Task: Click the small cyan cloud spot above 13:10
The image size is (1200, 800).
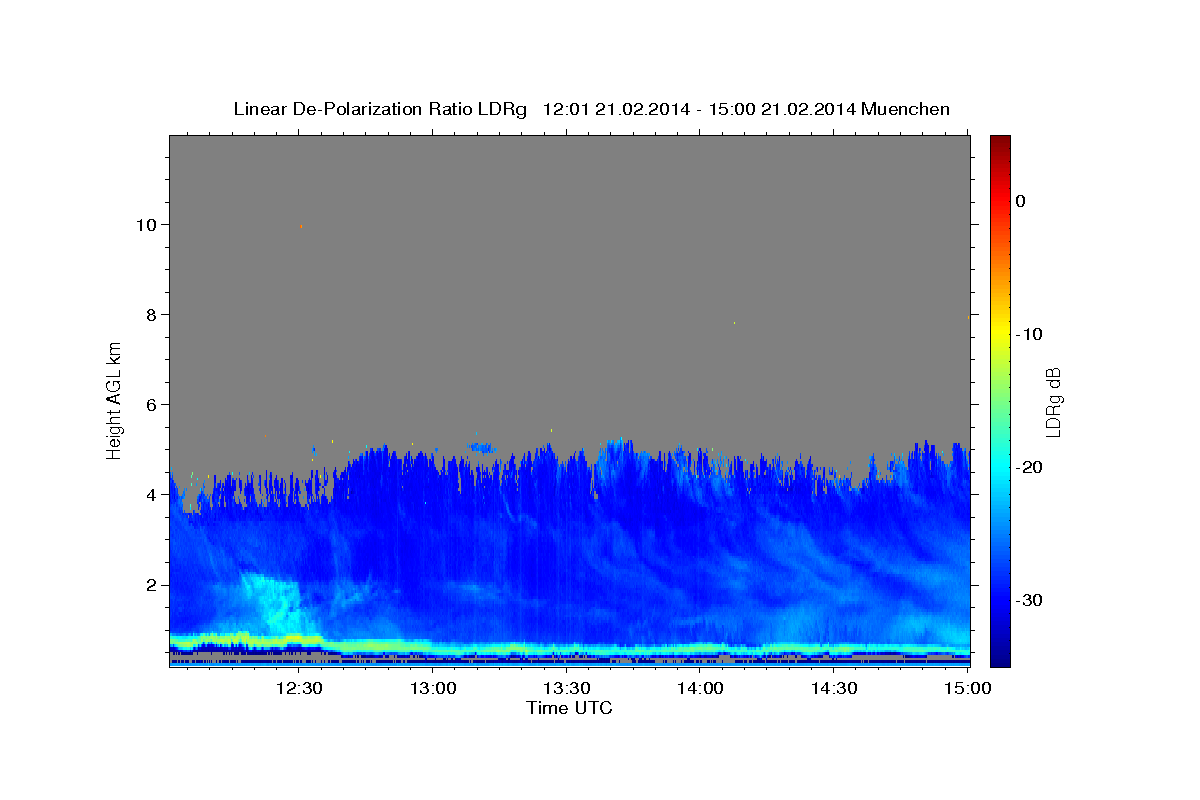Action: pyautogui.click(x=483, y=448)
